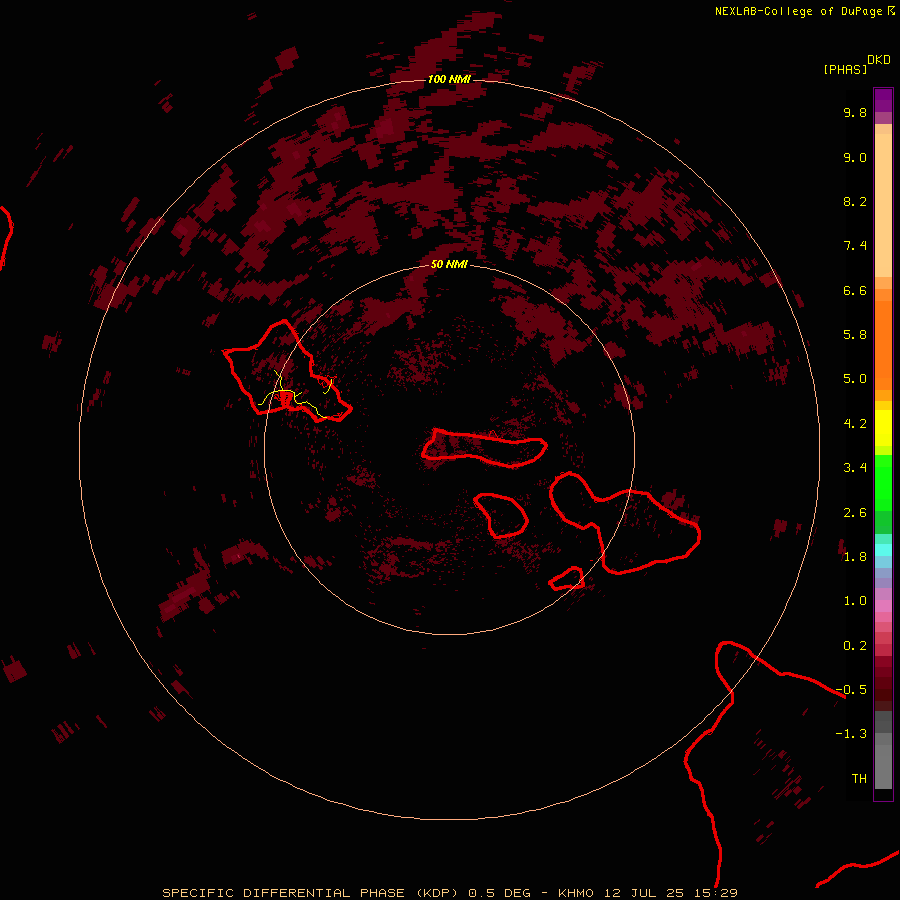Click the purple segment atop the color bar
The image size is (900, 900).
pos(883,100)
